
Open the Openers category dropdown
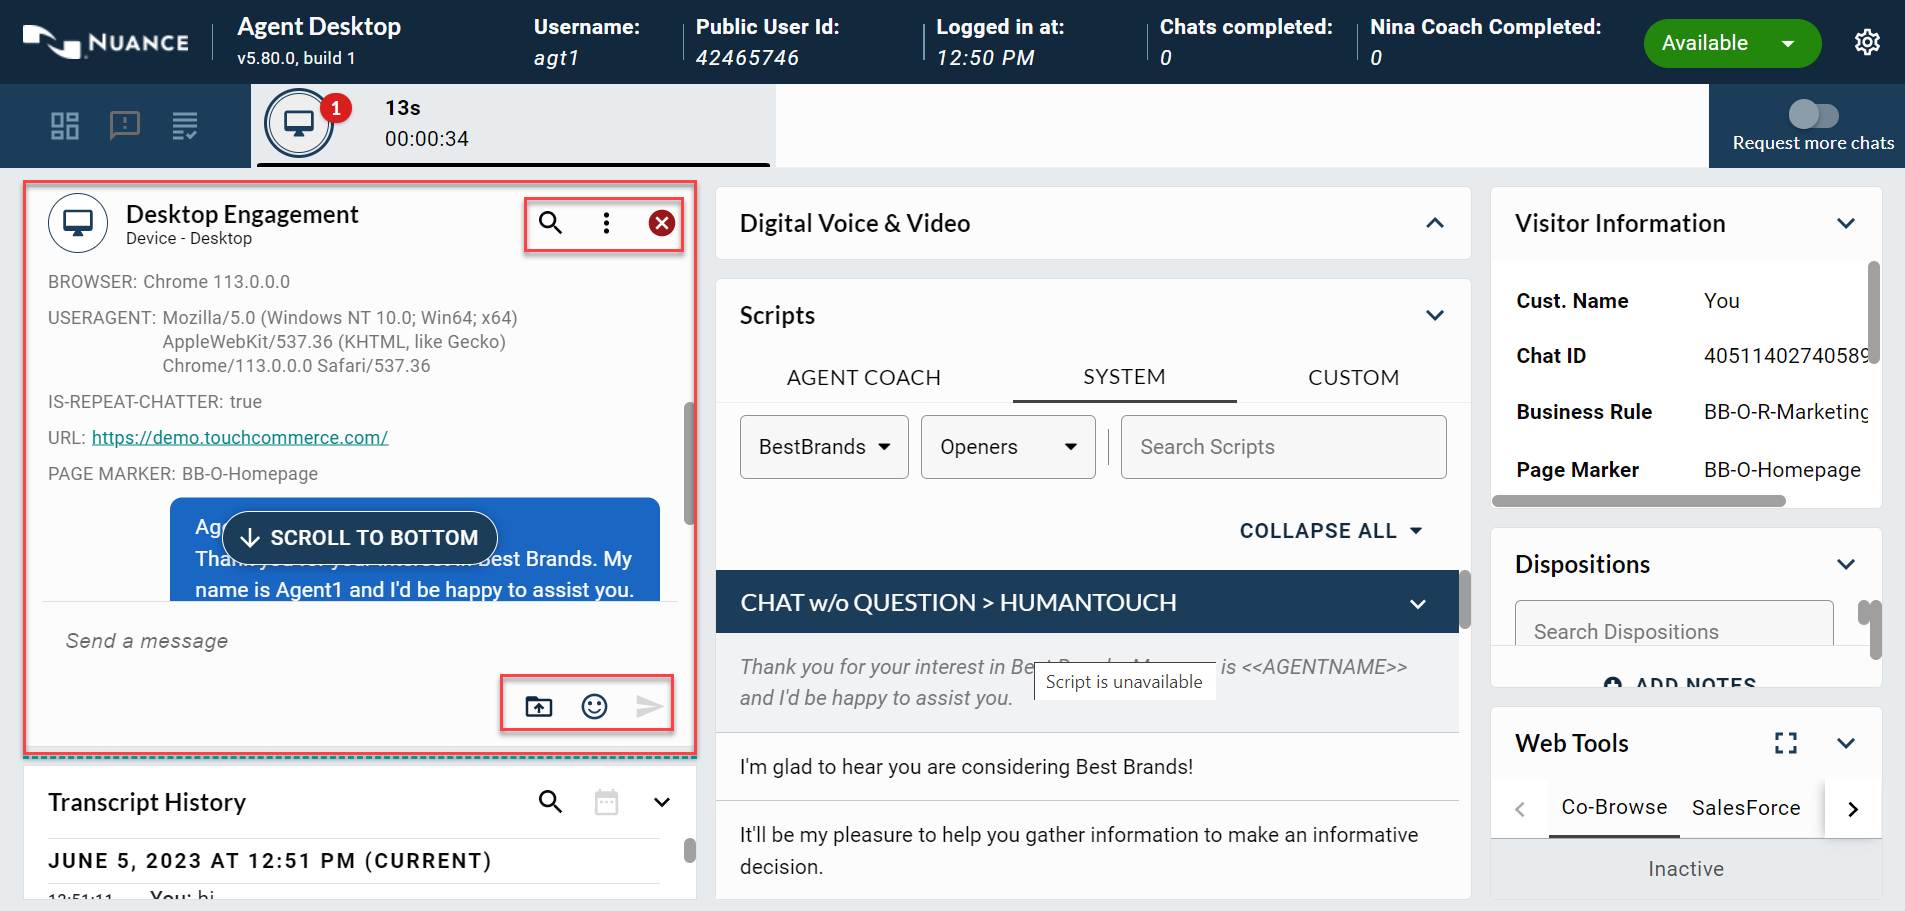click(1007, 447)
